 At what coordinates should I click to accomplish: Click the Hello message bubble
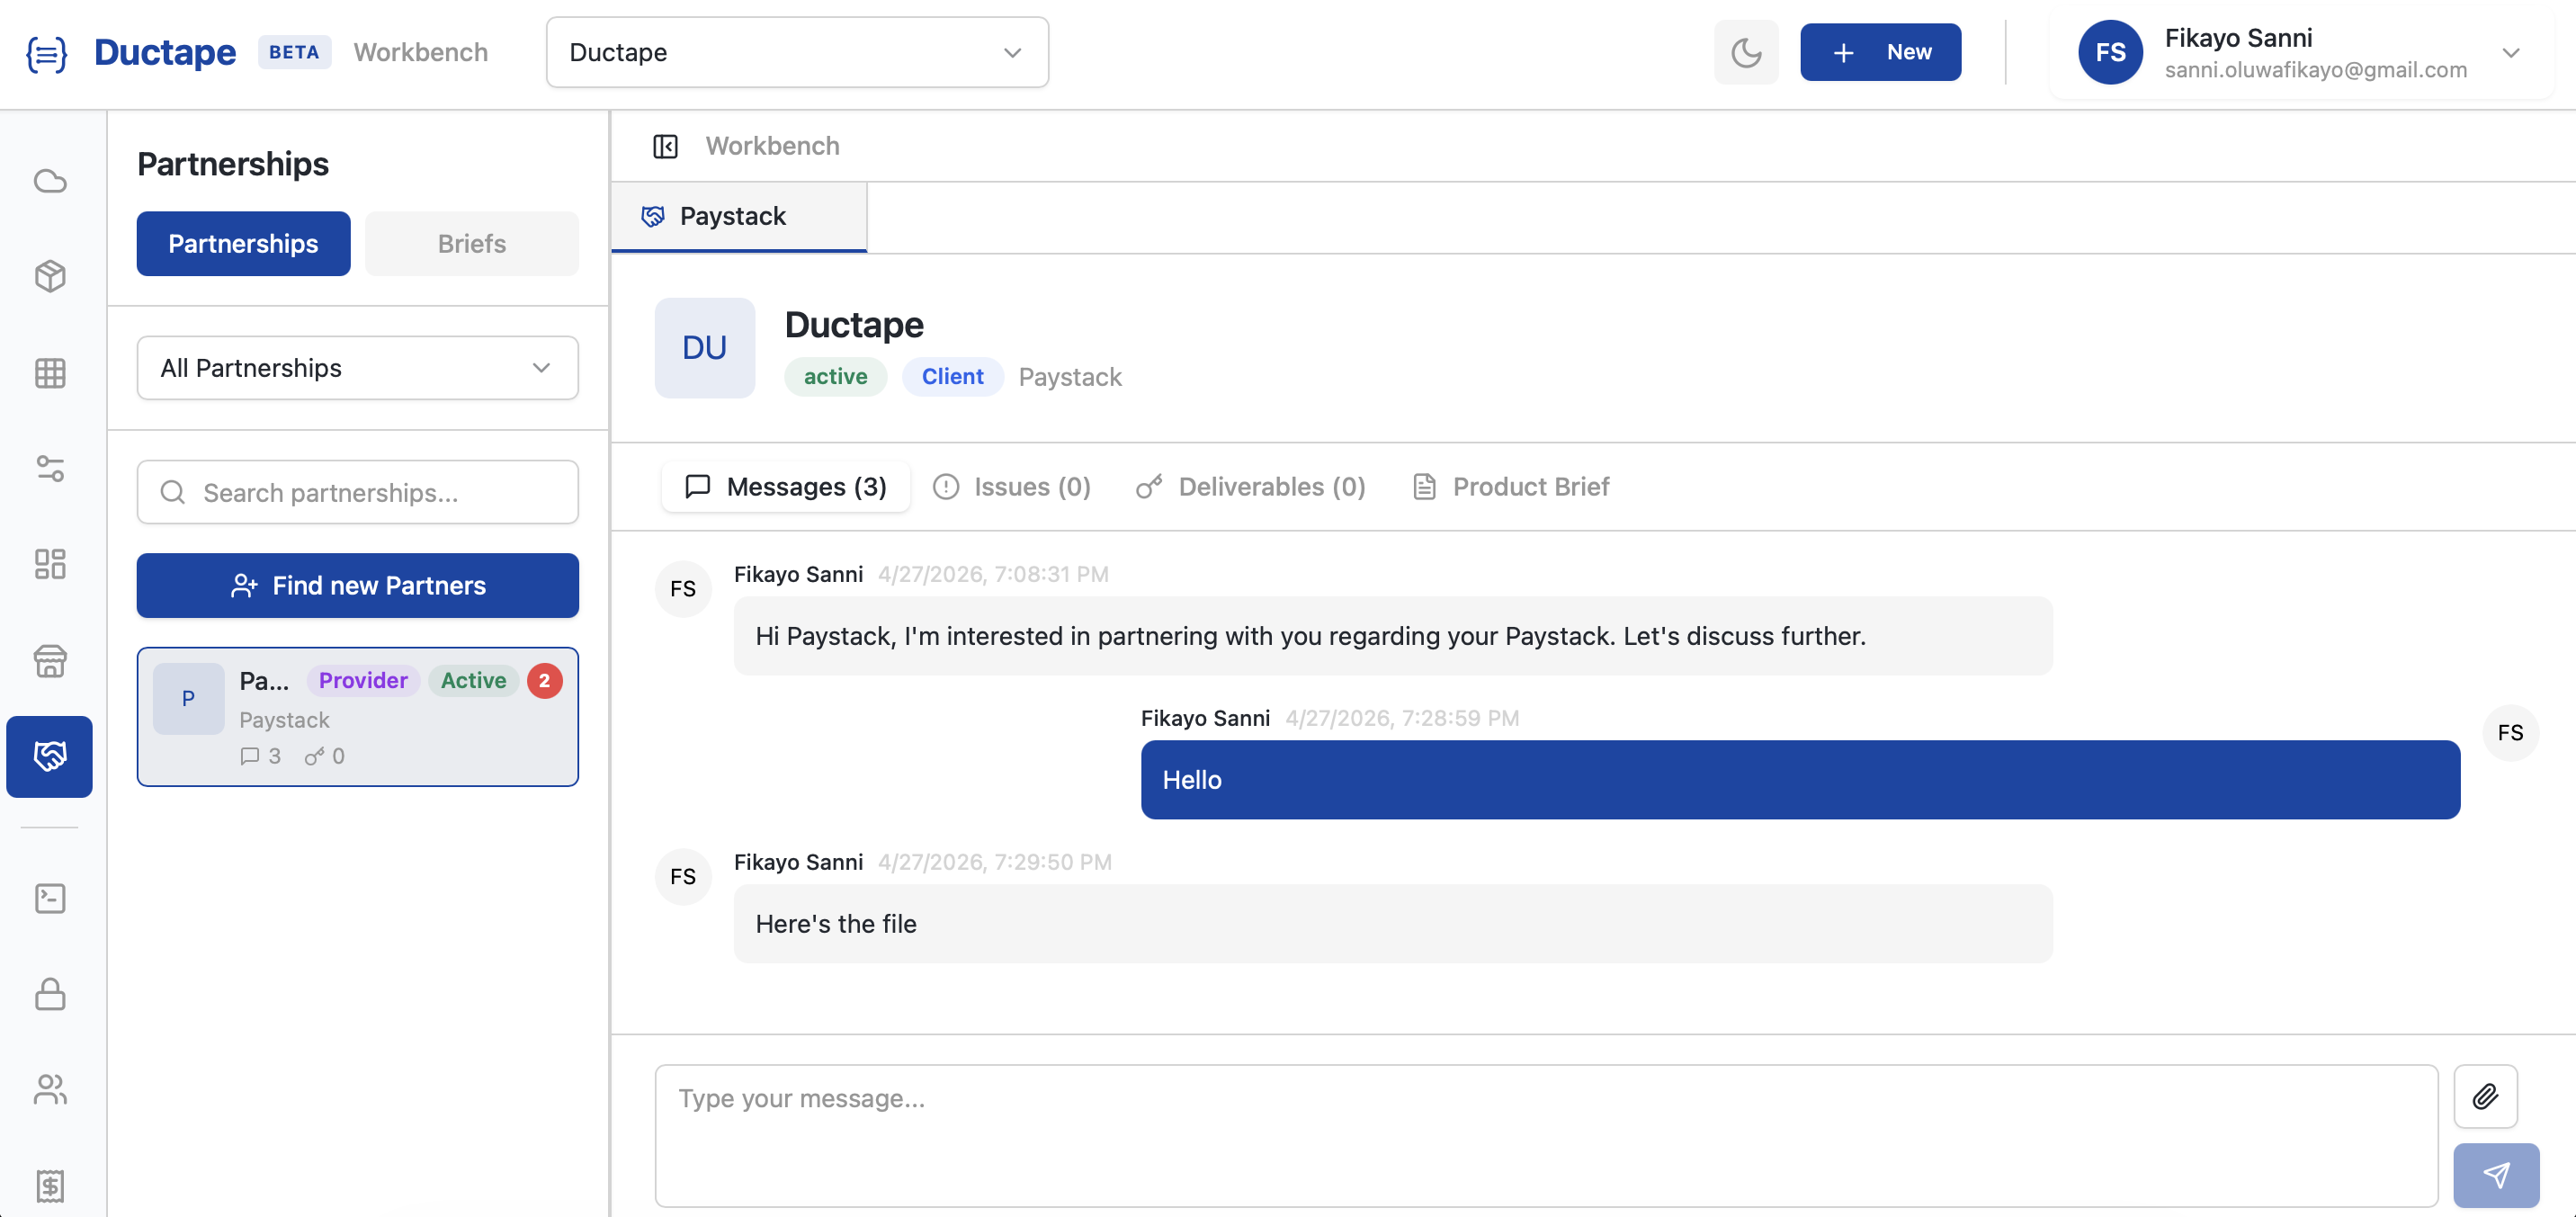tap(1800, 780)
